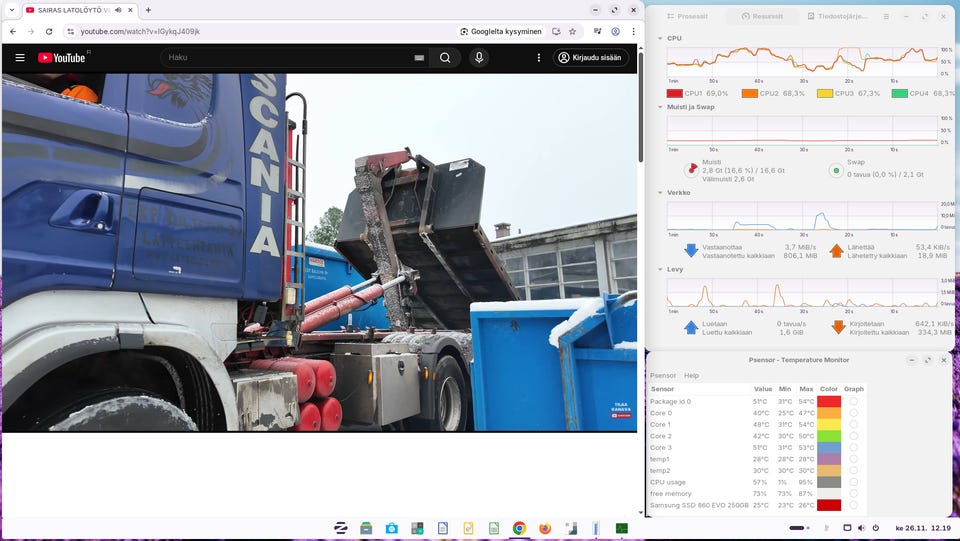This screenshot has width=960, height=541.
Task: Reload the page in Chrome
Action: pos(49,31)
